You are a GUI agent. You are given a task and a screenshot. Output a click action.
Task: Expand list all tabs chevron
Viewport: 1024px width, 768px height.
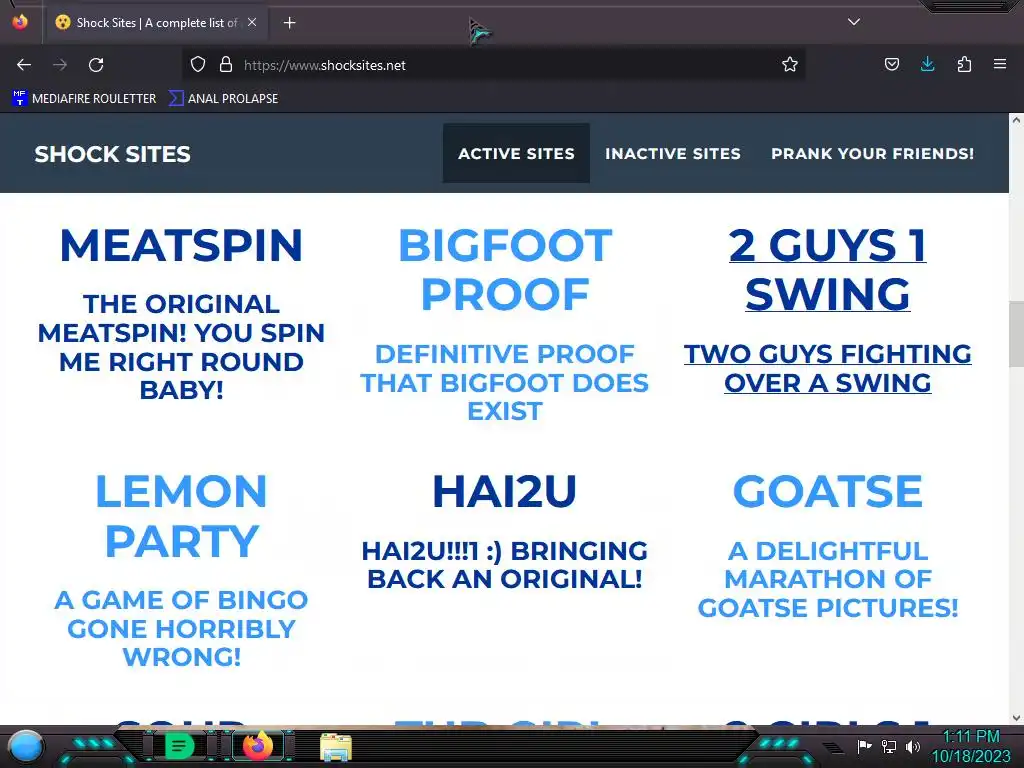point(854,22)
